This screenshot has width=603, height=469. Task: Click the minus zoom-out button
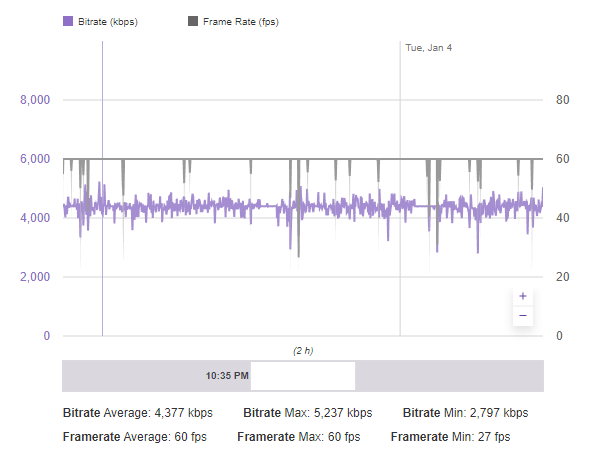point(522,317)
